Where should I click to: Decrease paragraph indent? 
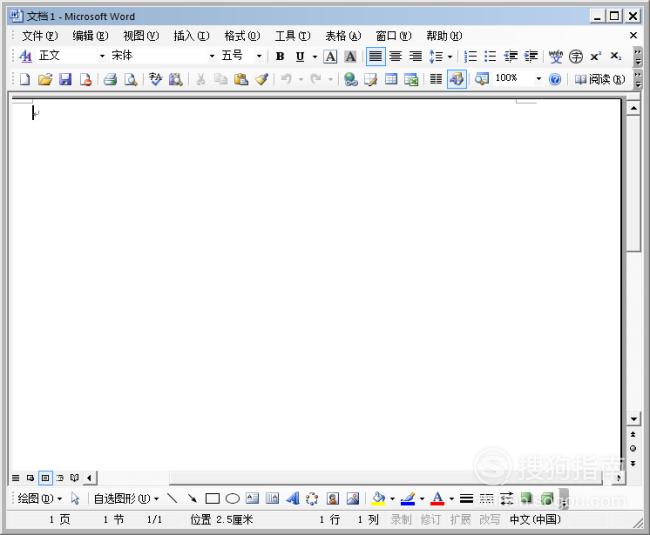tap(511, 56)
